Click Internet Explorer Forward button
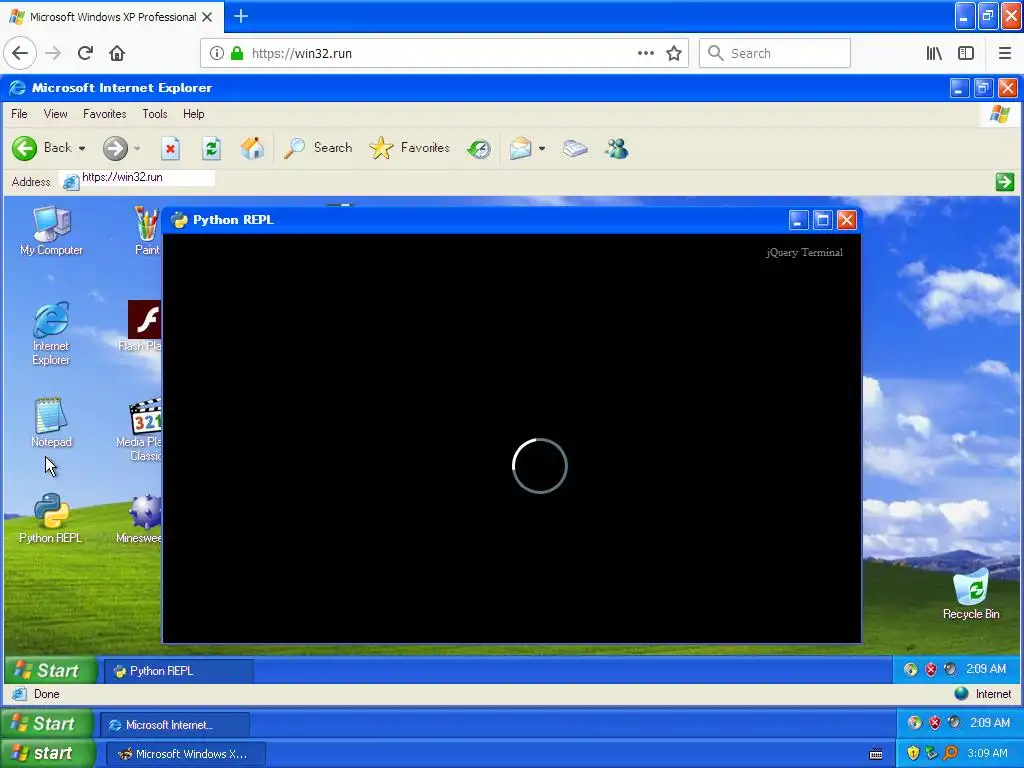The height and width of the screenshot is (768, 1024). click(x=115, y=148)
